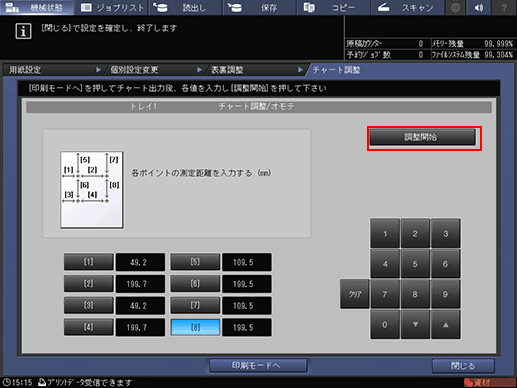This screenshot has height=388, width=517.
Task: Tap keypad digit 1
Action: (385, 233)
